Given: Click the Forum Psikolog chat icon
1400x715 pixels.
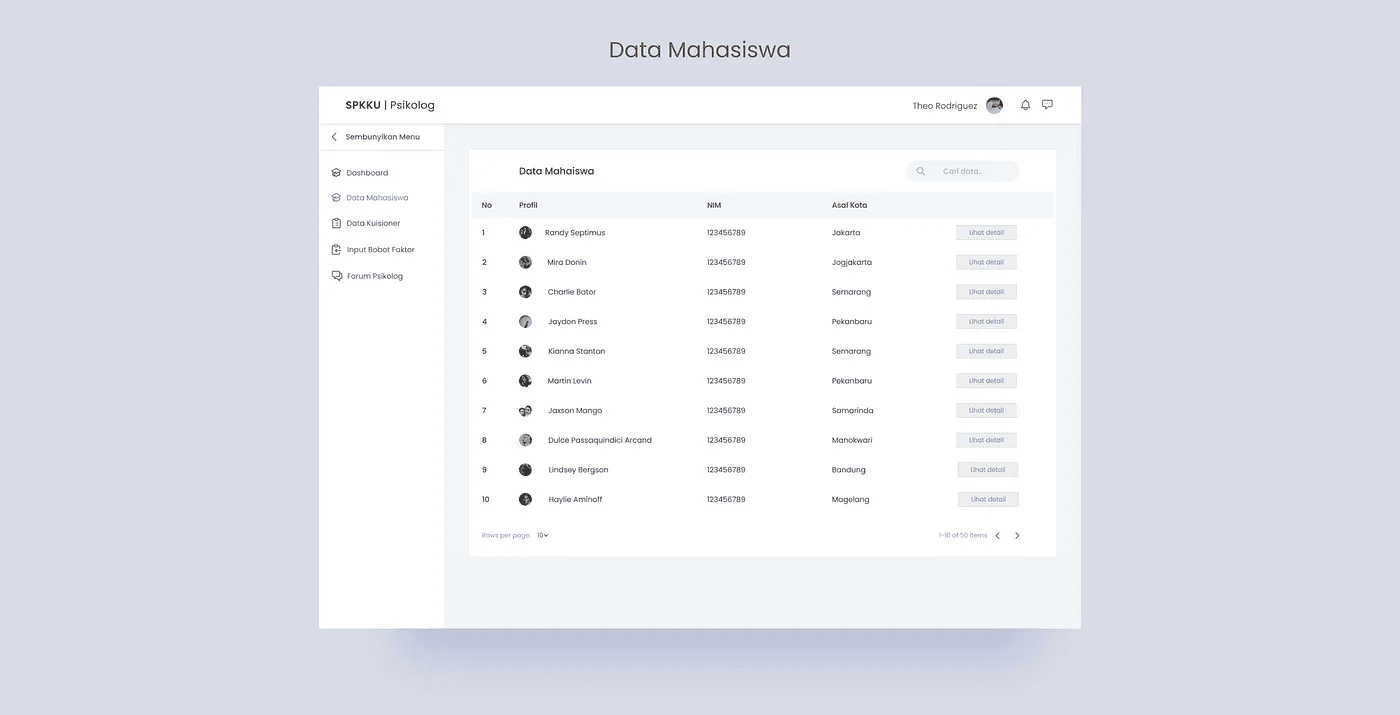Looking at the screenshot, I should coord(337,276).
